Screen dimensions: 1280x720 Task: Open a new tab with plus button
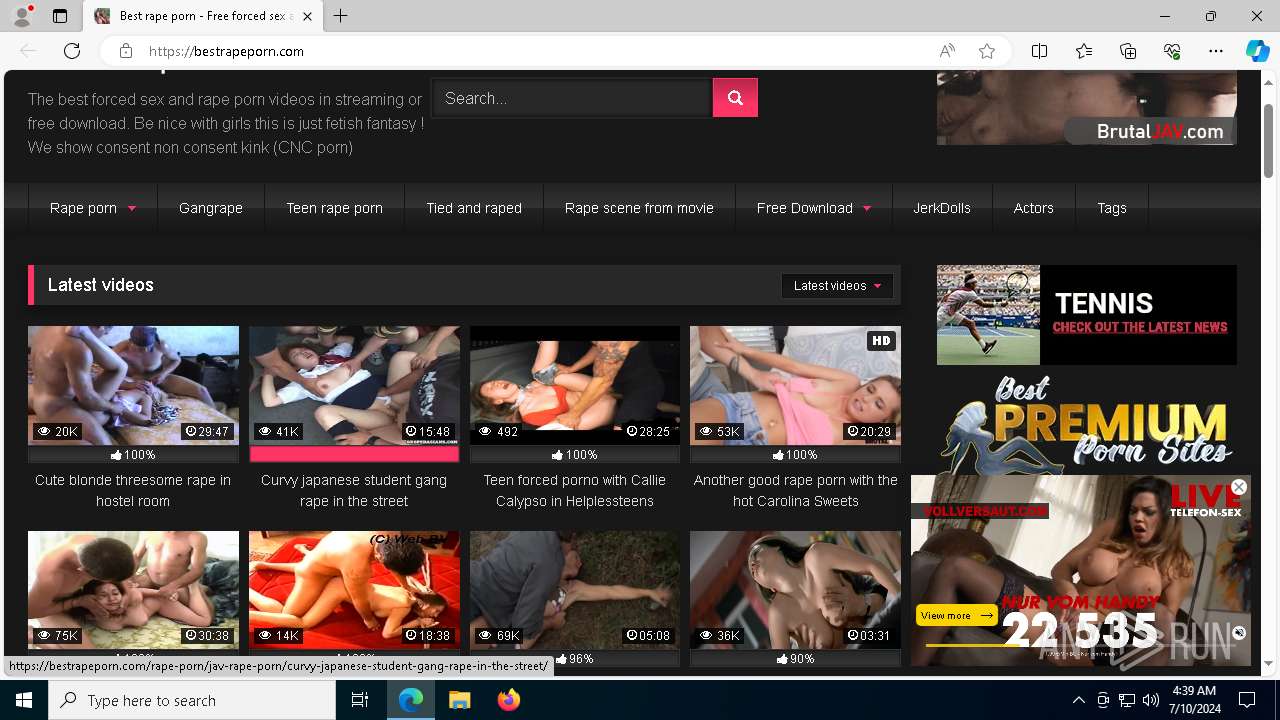[x=341, y=16]
